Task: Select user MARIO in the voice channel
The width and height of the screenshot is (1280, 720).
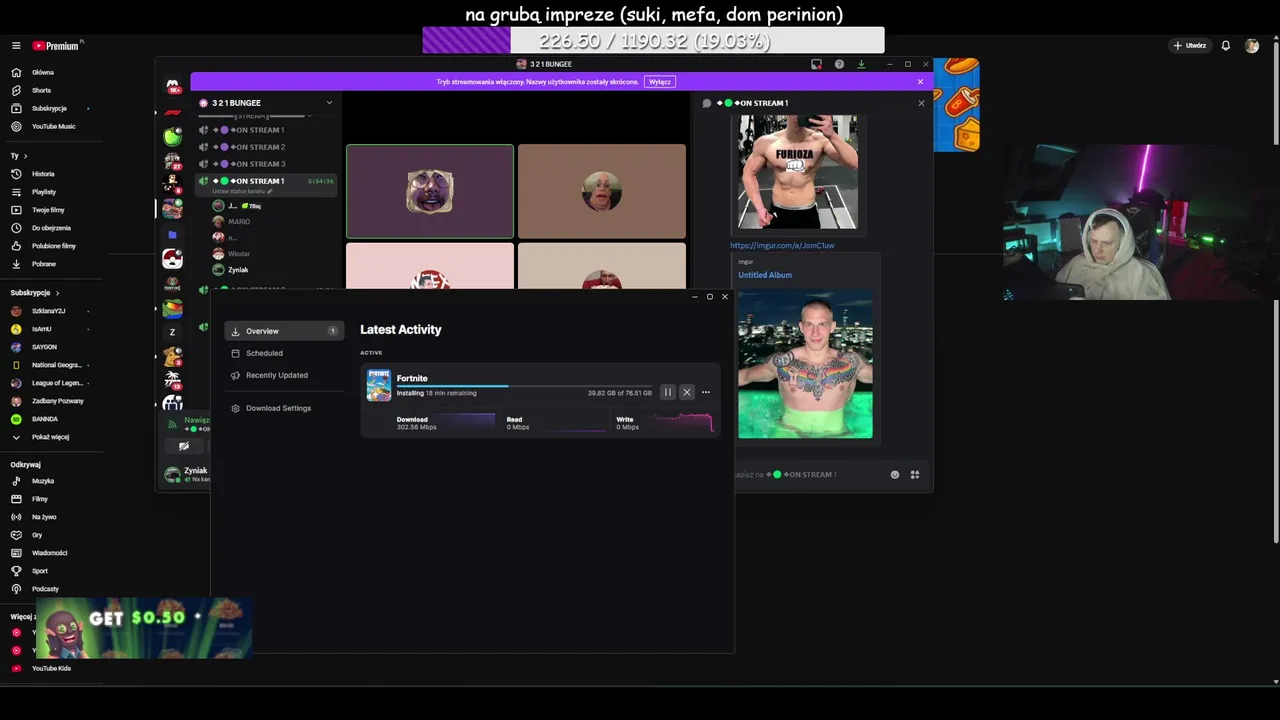Action: coord(239,222)
